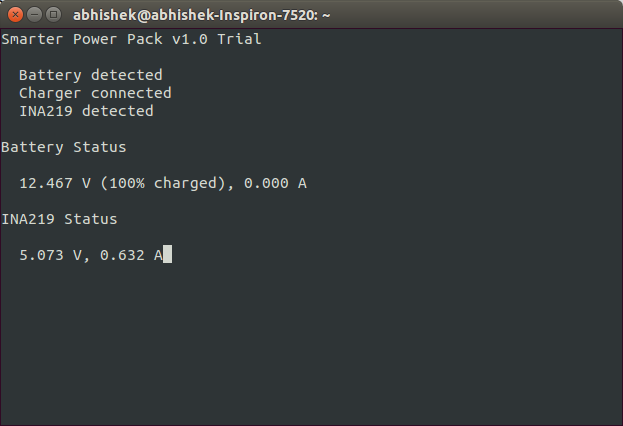Maximize the terminal window
Screen dimensions: 623x426
coord(54,15)
